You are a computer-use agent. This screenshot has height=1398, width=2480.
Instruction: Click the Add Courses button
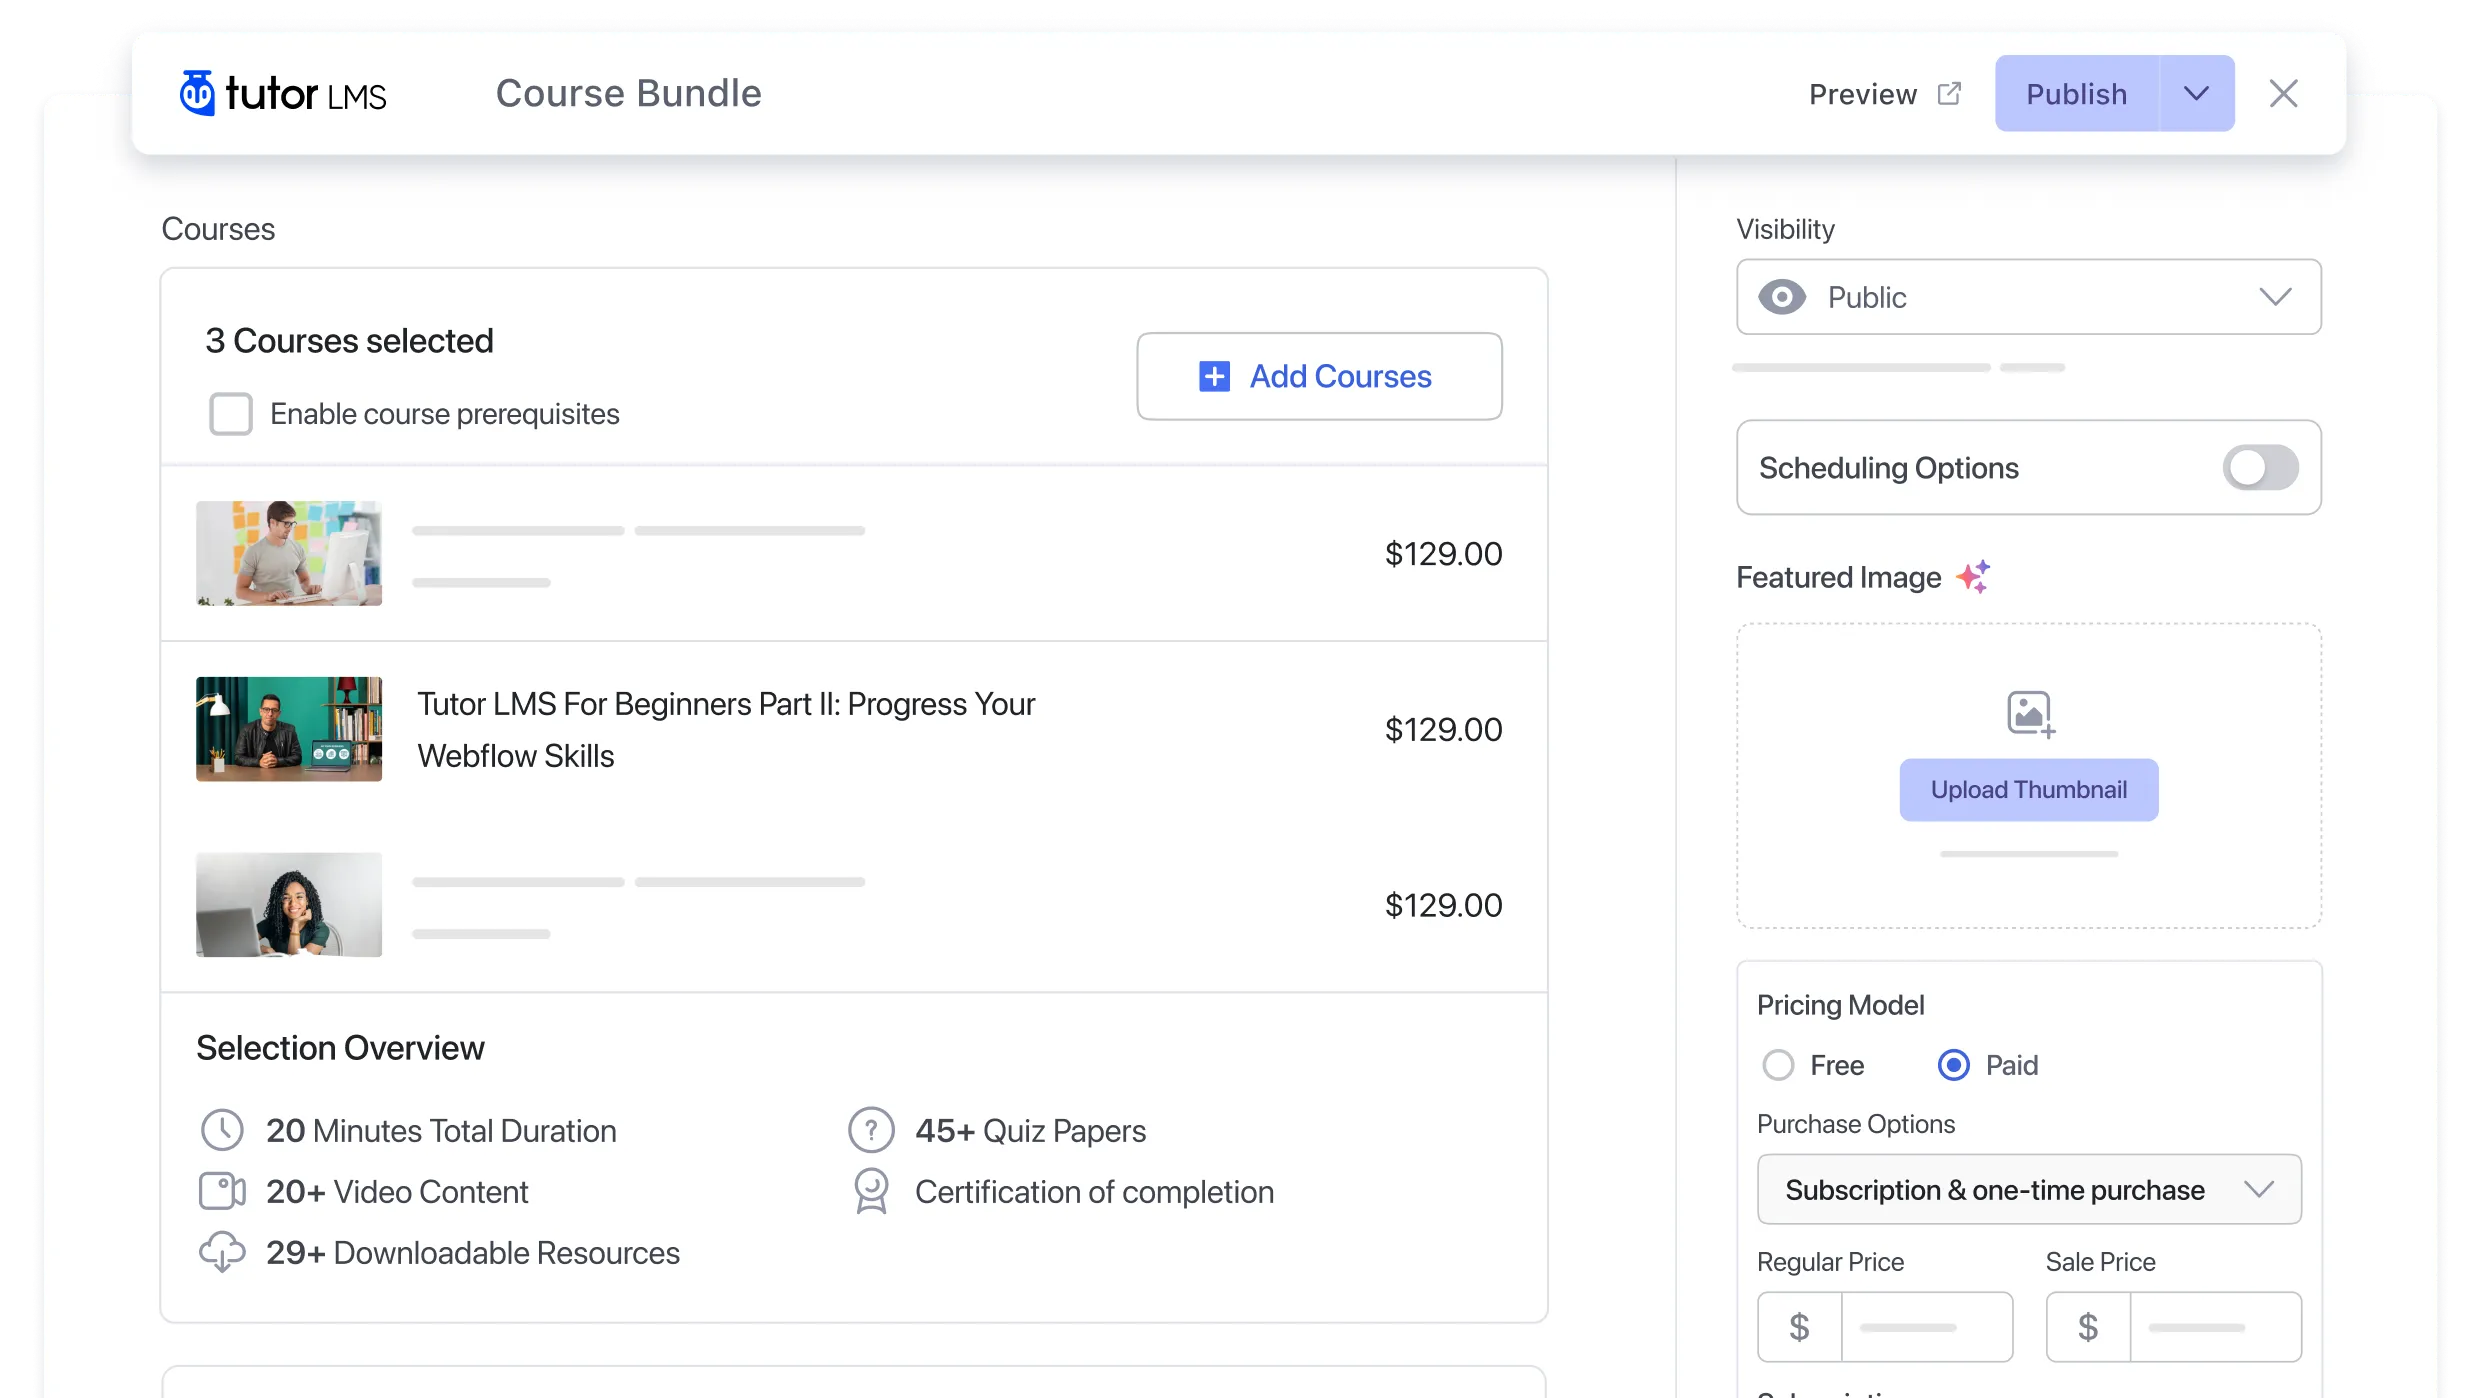pos(1319,376)
